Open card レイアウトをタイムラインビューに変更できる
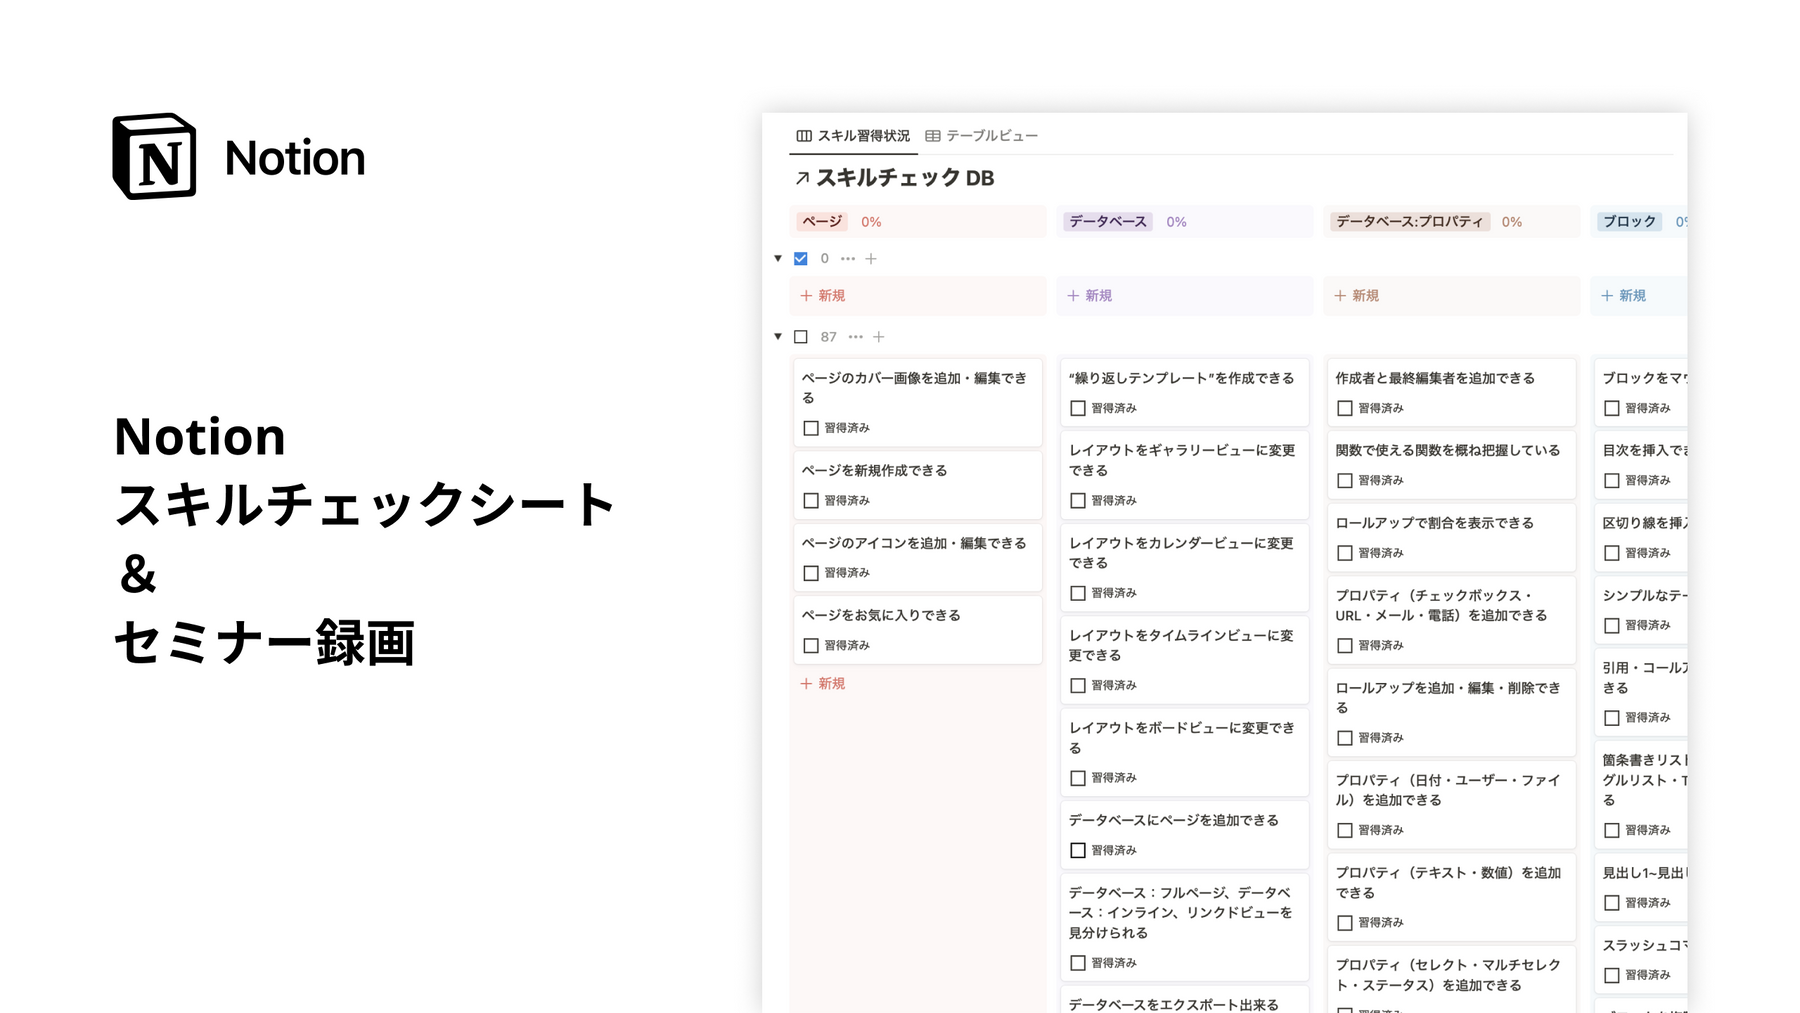The height and width of the screenshot is (1013, 1800). click(1184, 659)
